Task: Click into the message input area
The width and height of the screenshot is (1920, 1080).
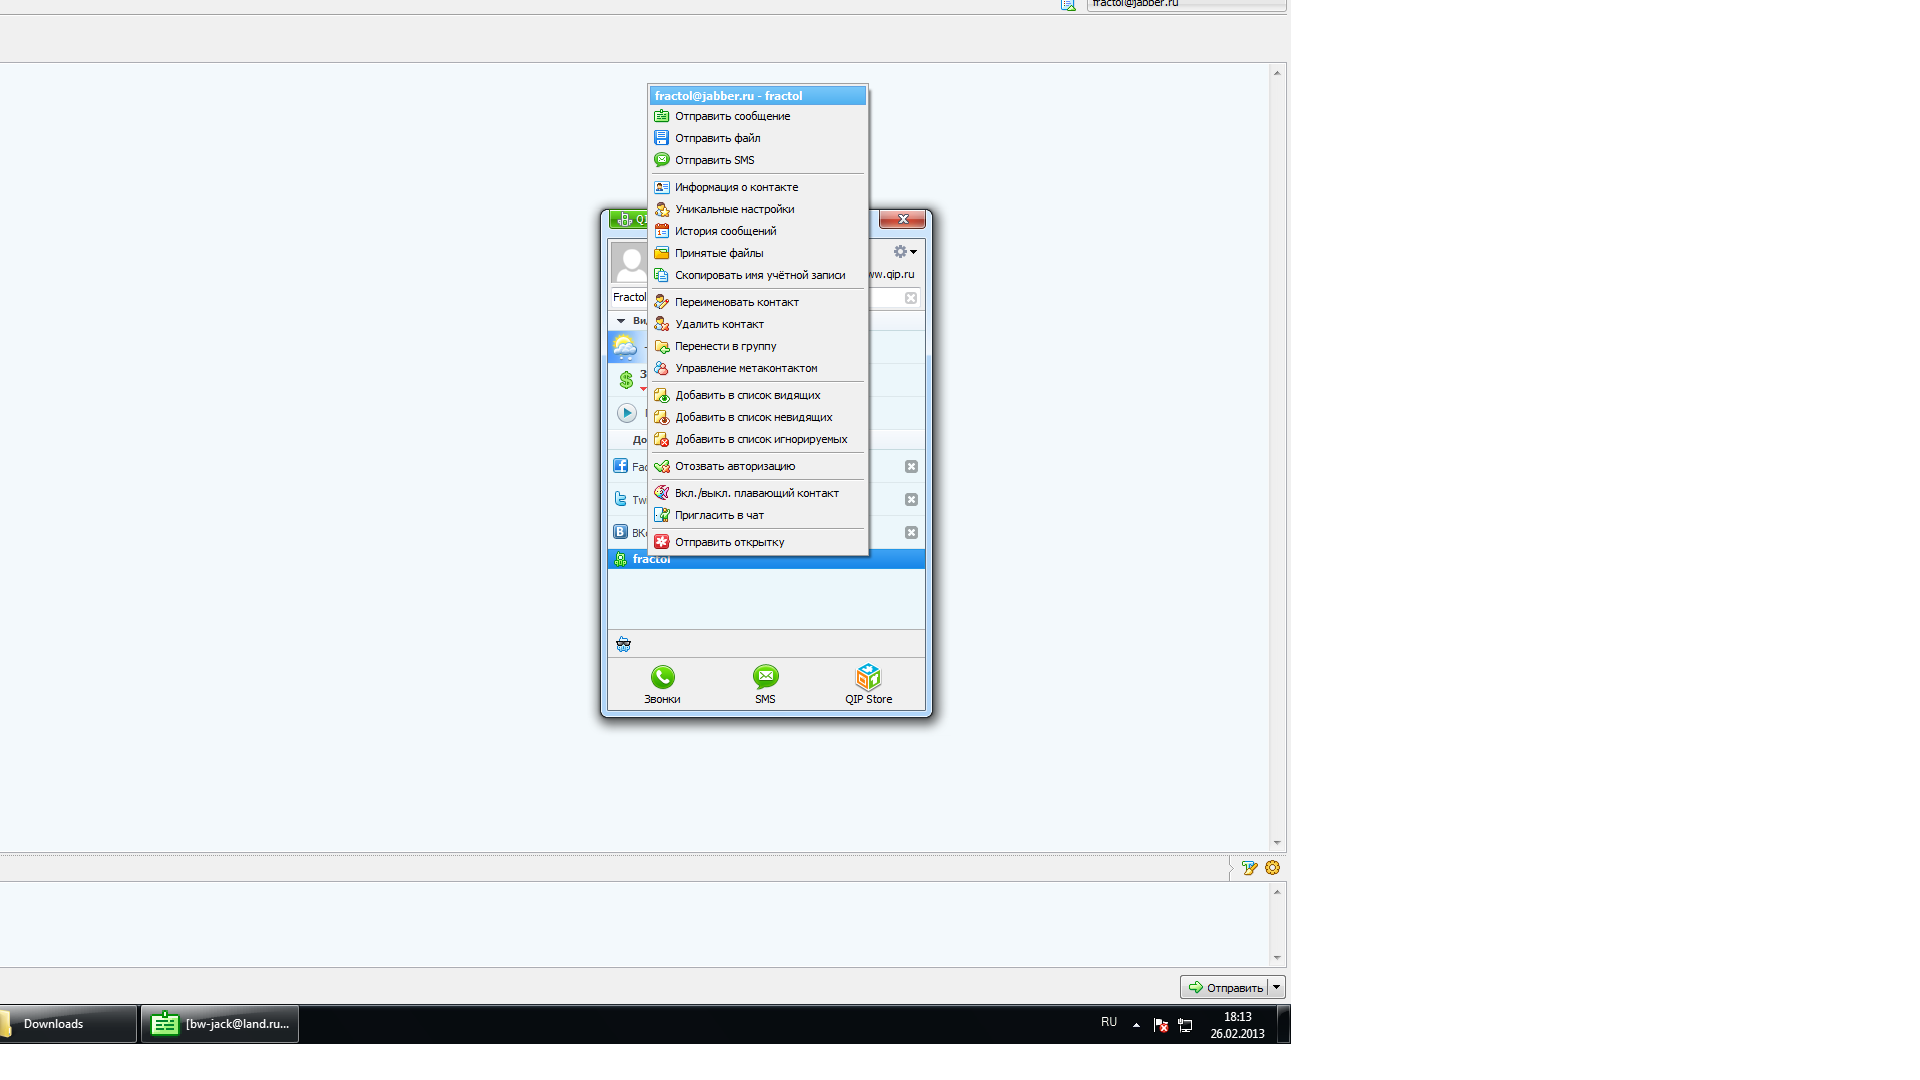Action: [x=634, y=924]
